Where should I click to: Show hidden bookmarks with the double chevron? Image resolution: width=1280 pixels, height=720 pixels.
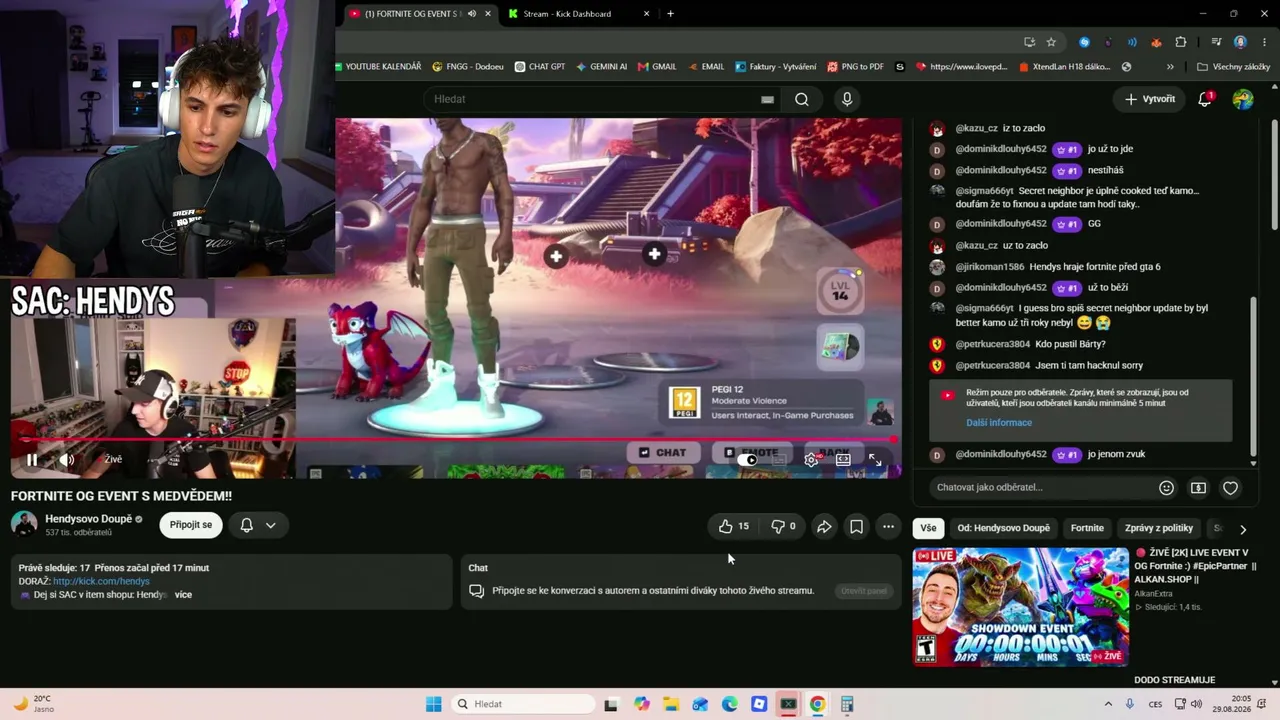click(1170, 67)
